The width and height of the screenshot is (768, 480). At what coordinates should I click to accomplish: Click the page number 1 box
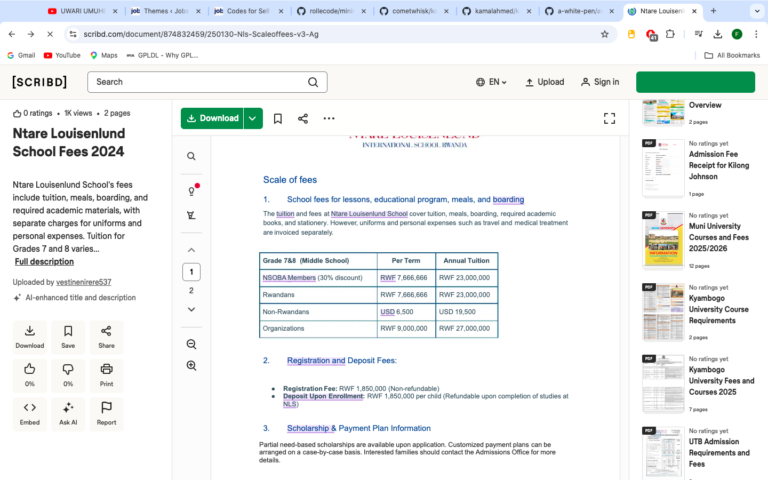(x=192, y=272)
